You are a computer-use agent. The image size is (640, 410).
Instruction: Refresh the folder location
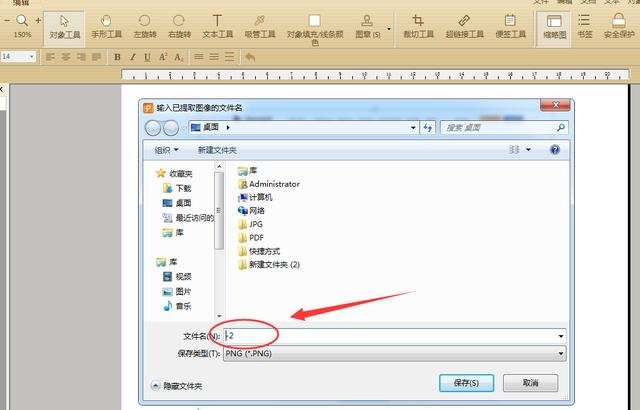click(427, 128)
